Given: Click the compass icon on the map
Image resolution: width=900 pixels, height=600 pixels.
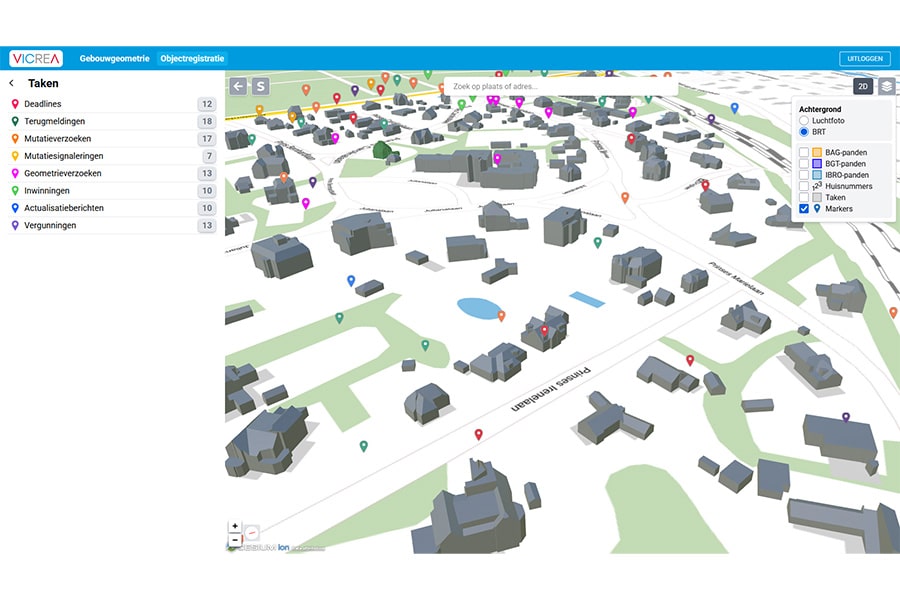Looking at the screenshot, I should pyautogui.click(x=252, y=533).
